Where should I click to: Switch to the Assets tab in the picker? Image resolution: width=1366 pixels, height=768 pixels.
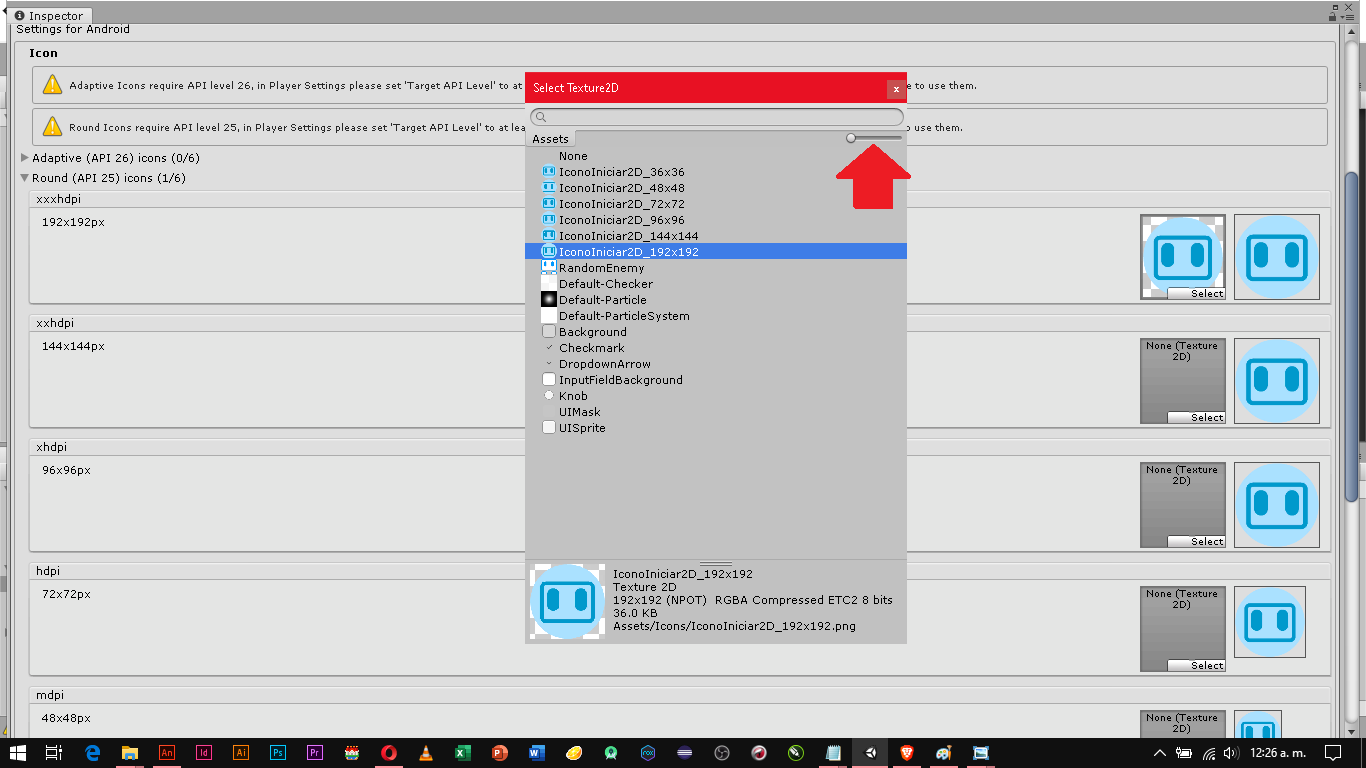pos(550,138)
